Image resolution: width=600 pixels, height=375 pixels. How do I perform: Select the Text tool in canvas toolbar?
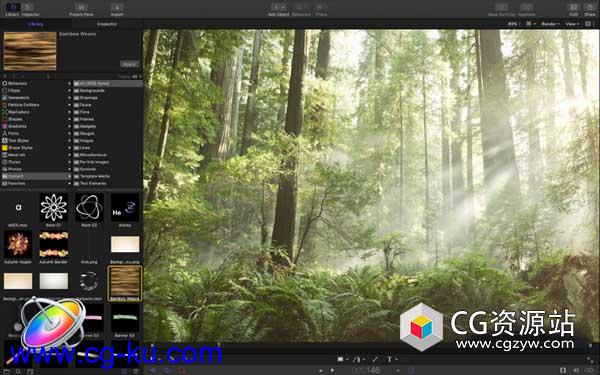390,359
